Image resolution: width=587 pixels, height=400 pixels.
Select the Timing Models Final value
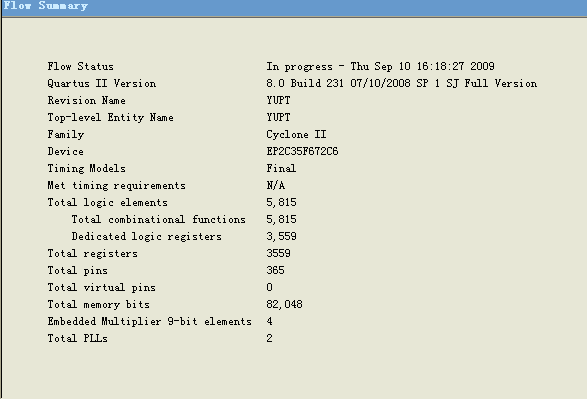pyautogui.click(x=281, y=169)
